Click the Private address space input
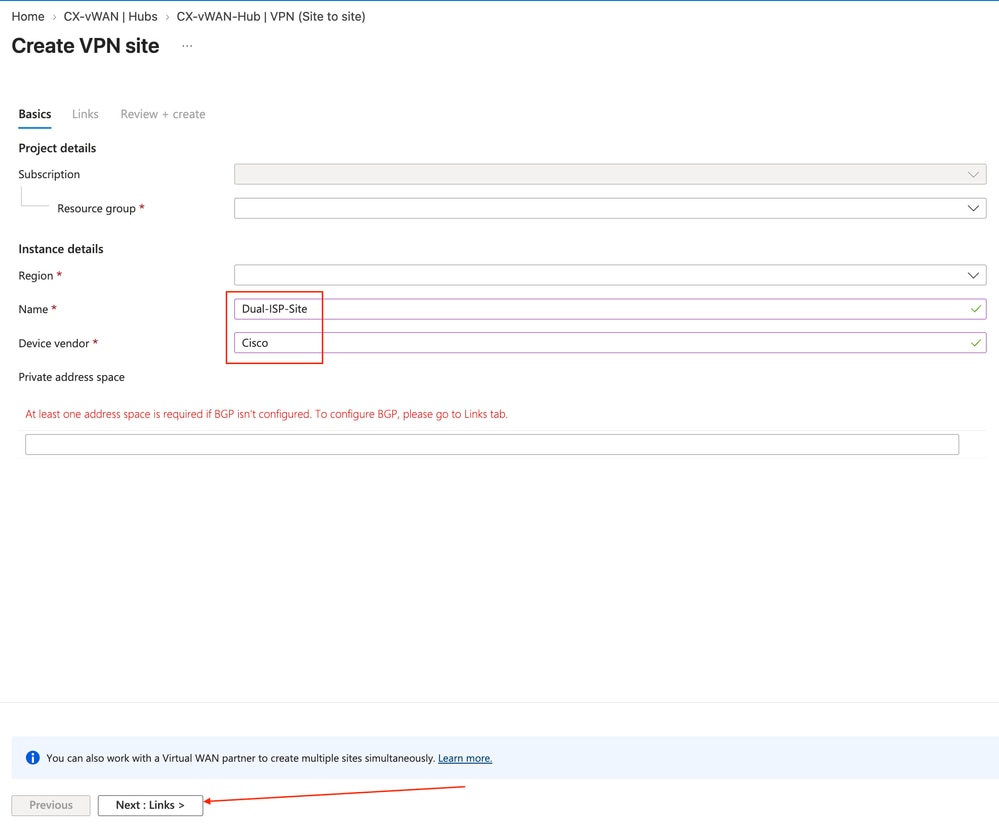This screenshot has width=999, height=829. click(x=492, y=444)
